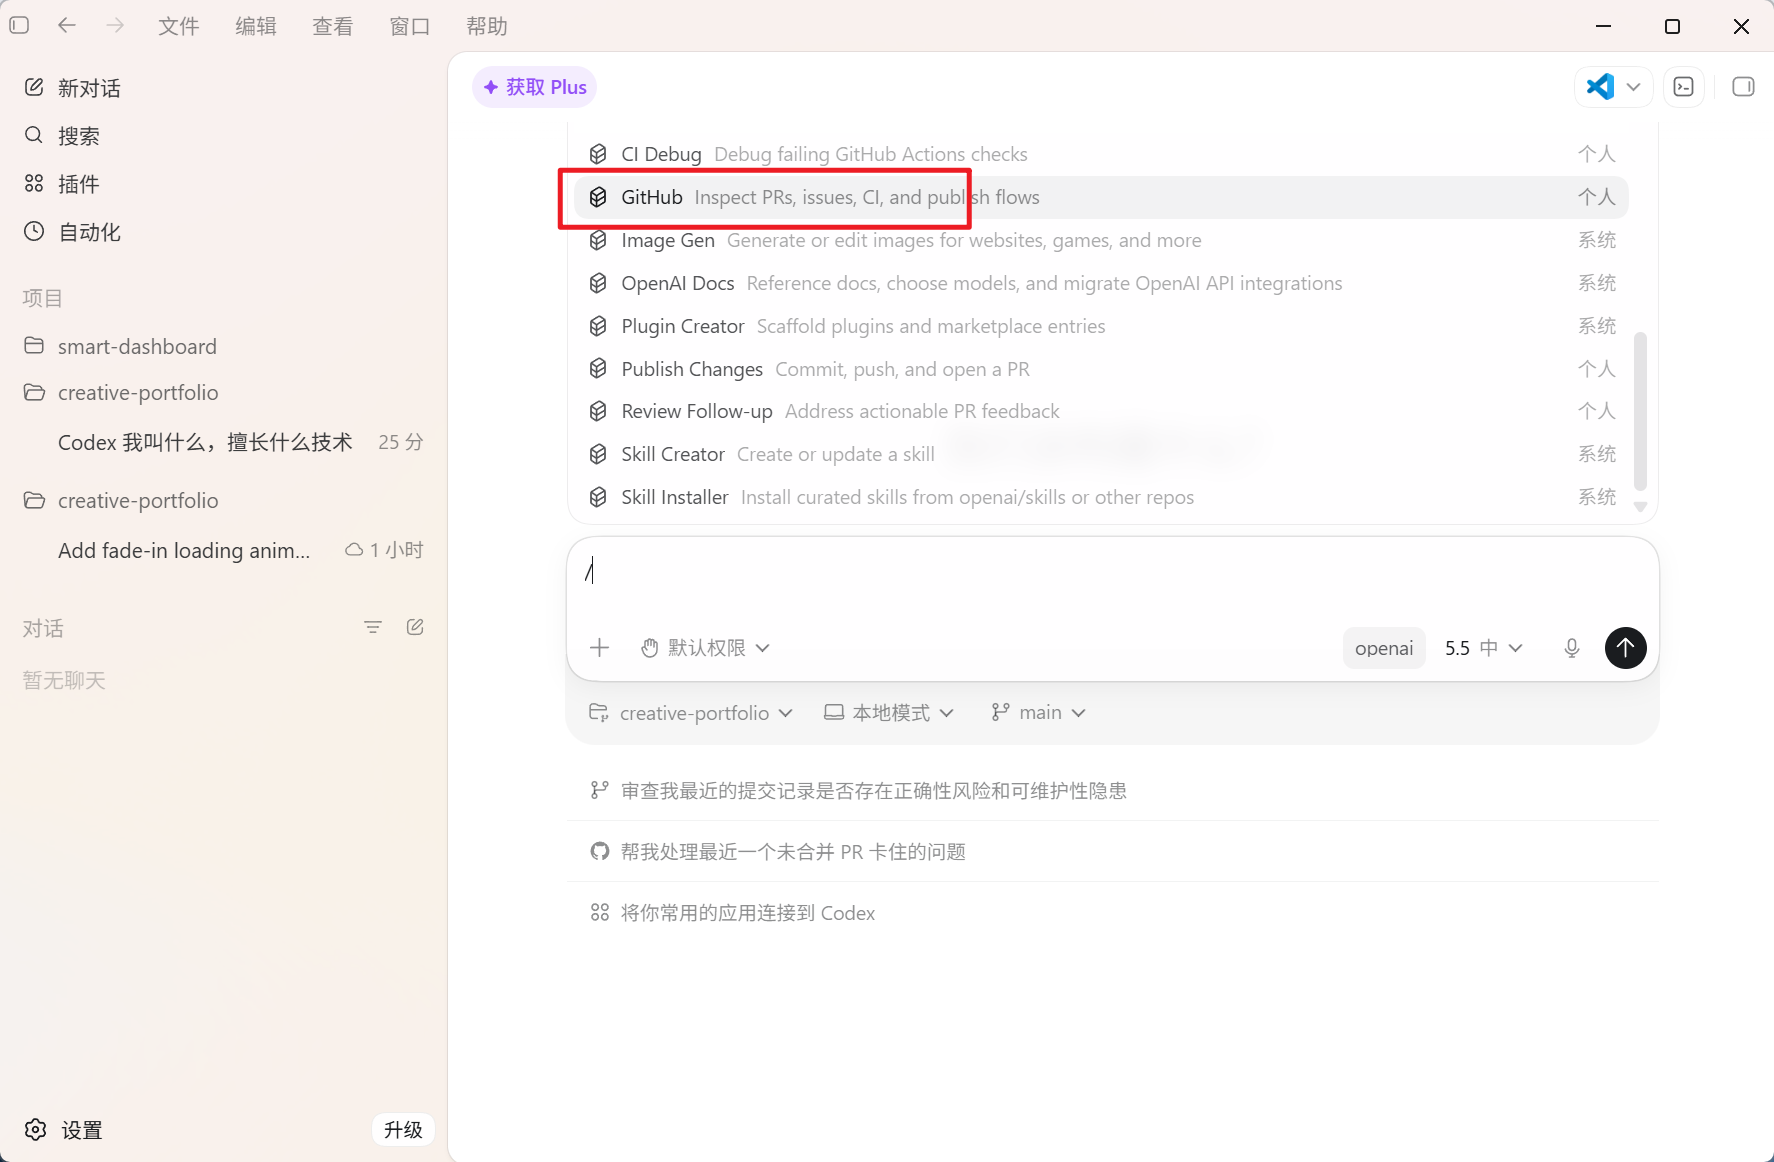Click the 项目 section header
The image size is (1774, 1162).
coord(43,298)
